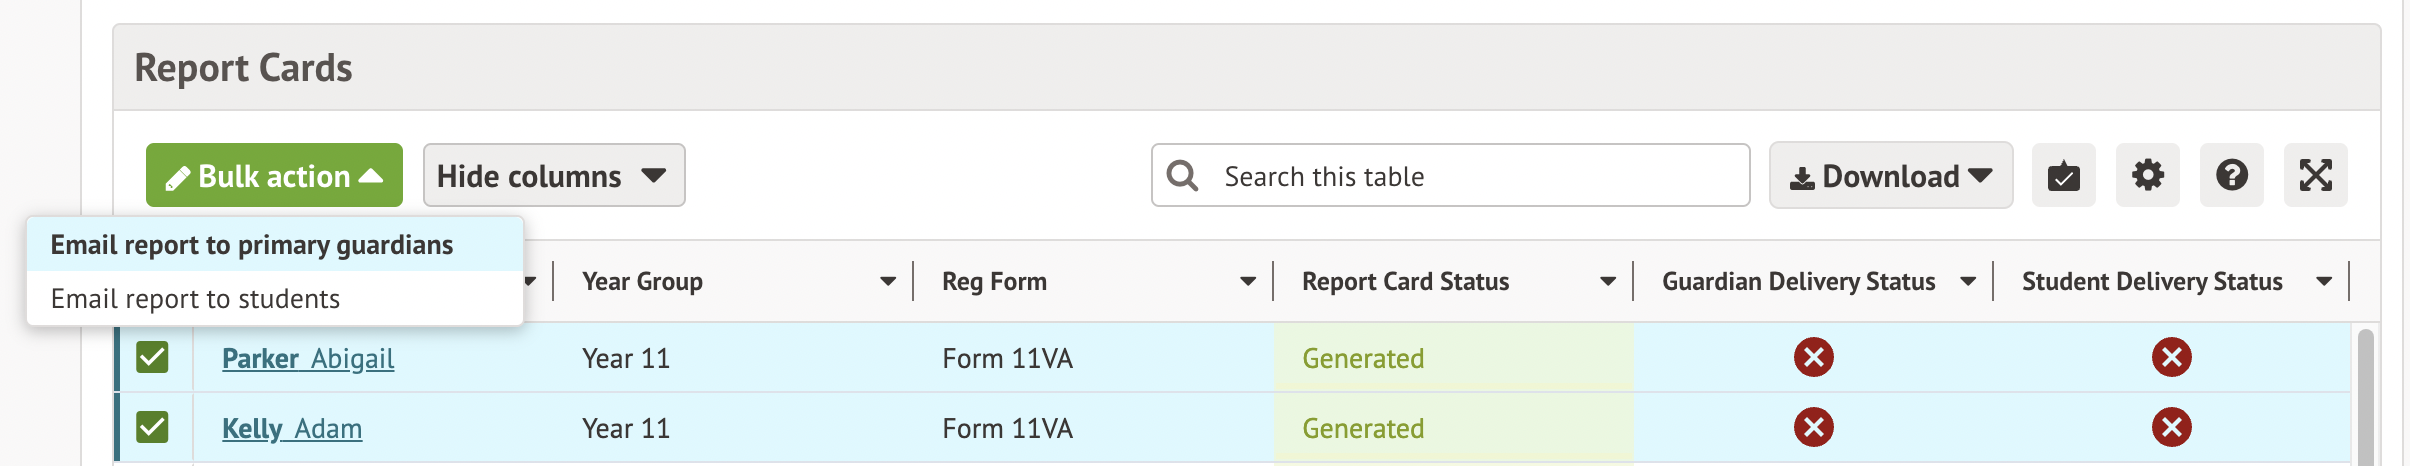
Task: Open Year Group column filter arrow
Action: [x=887, y=282]
